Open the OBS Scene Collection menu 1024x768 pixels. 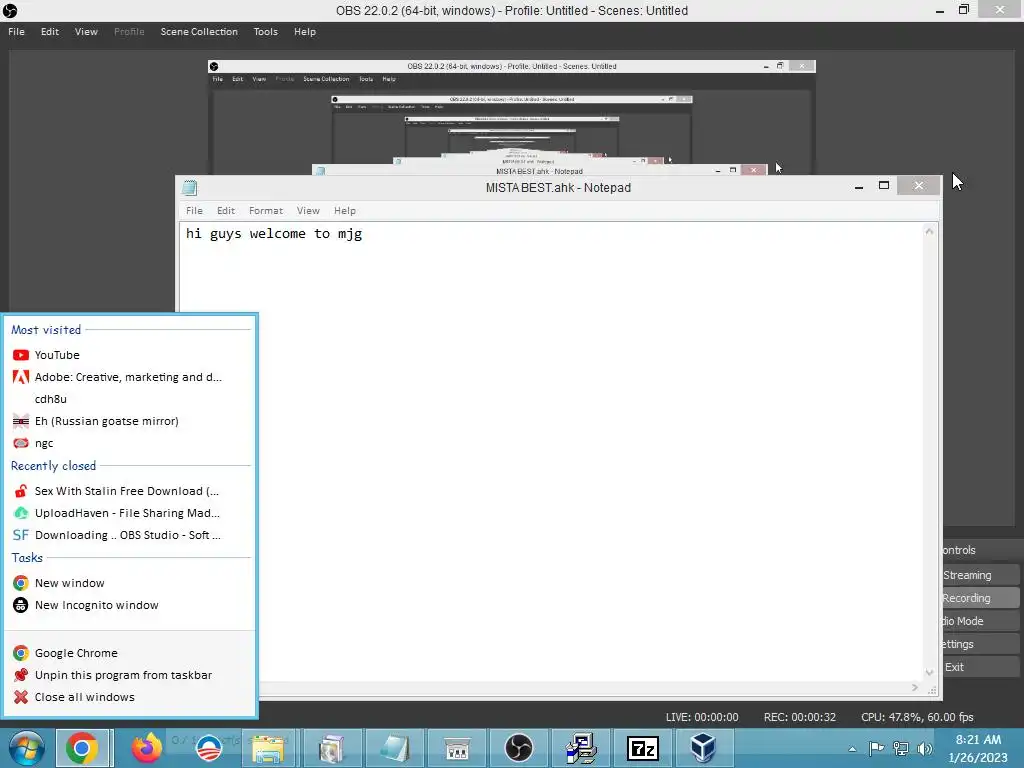[199, 31]
